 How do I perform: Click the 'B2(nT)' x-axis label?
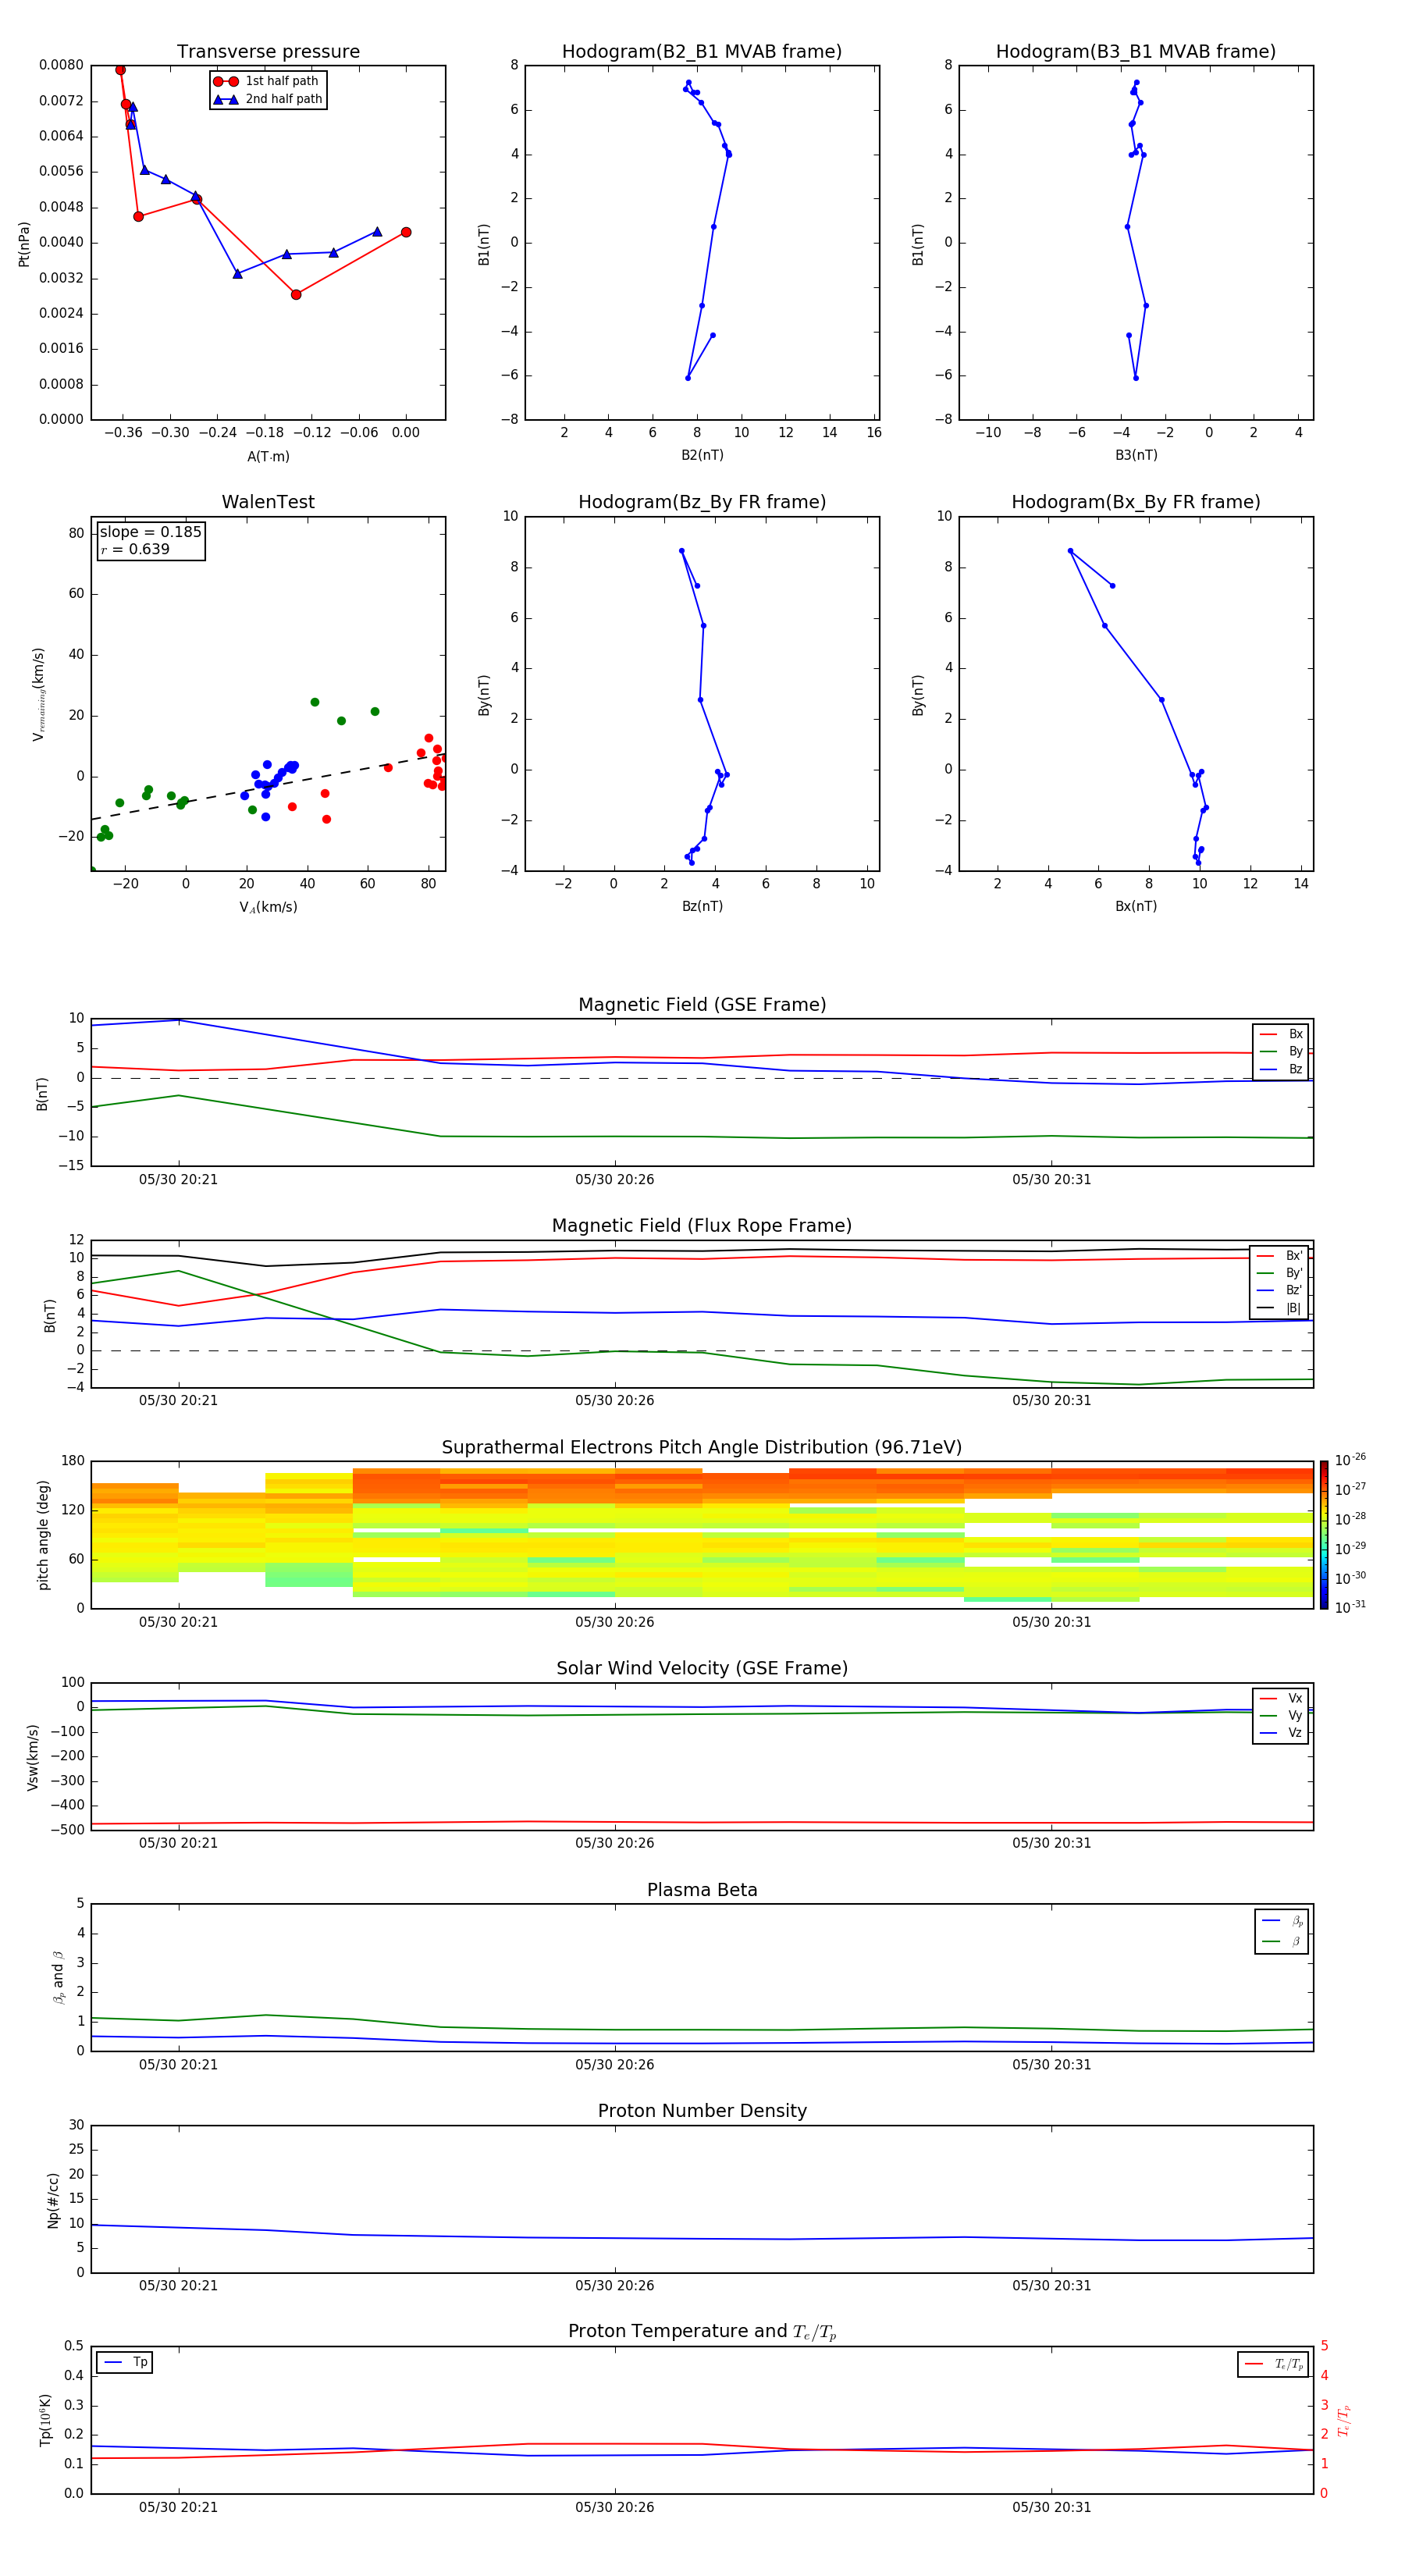(702, 455)
